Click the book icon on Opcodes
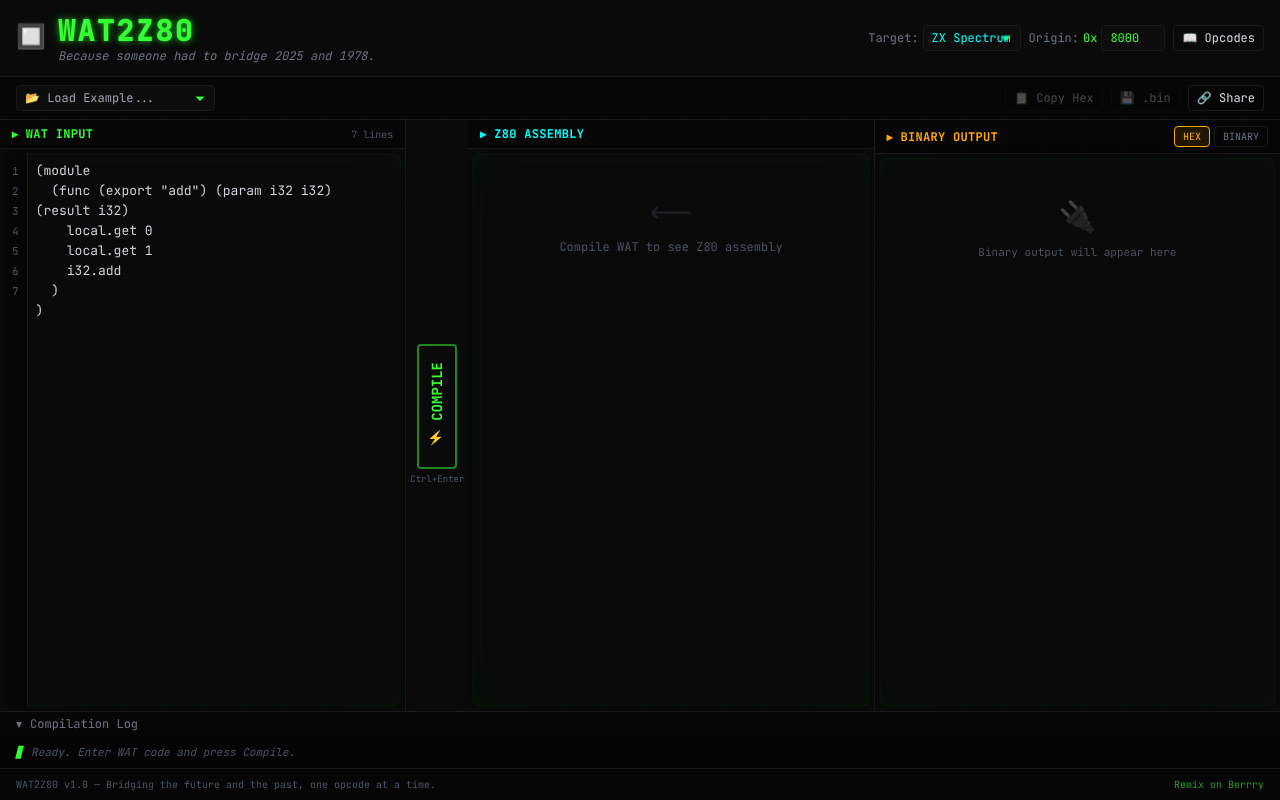 click(1190, 38)
